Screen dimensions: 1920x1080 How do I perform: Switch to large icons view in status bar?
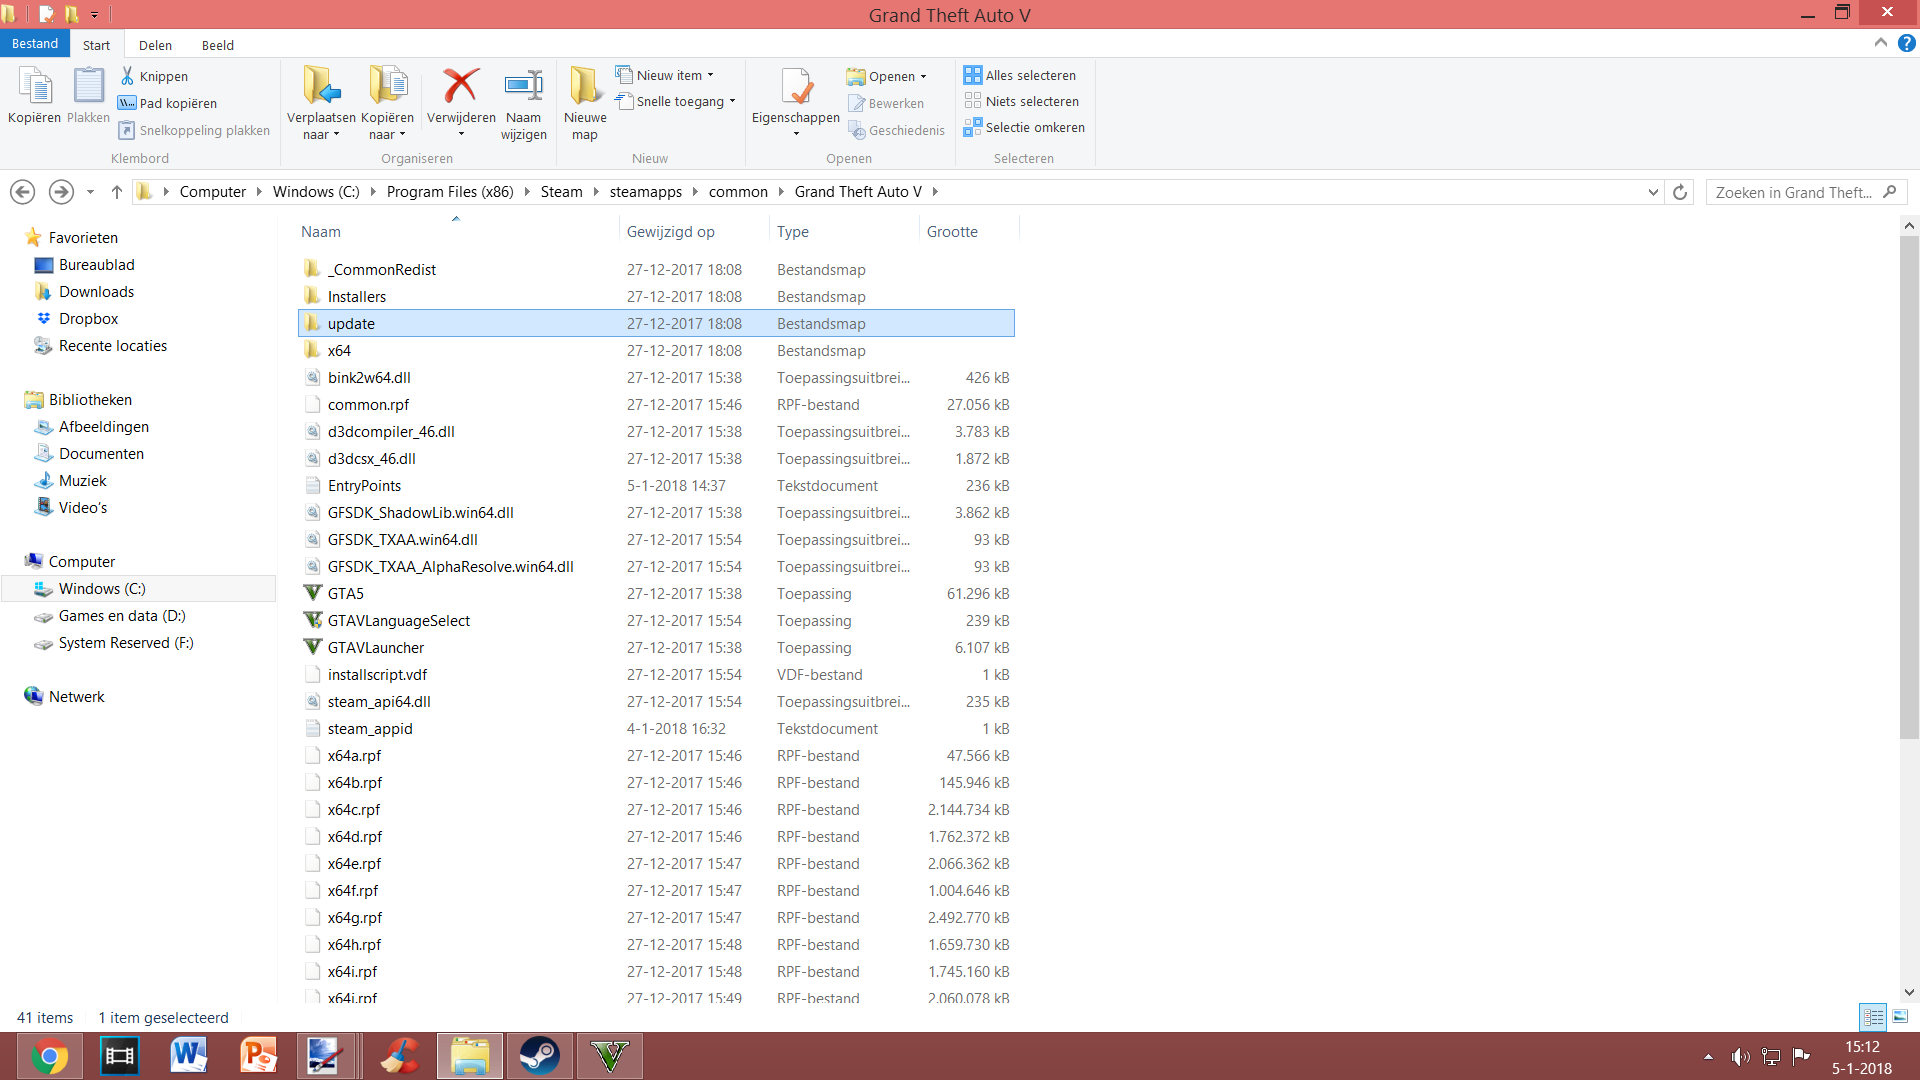coord(1900,1017)
